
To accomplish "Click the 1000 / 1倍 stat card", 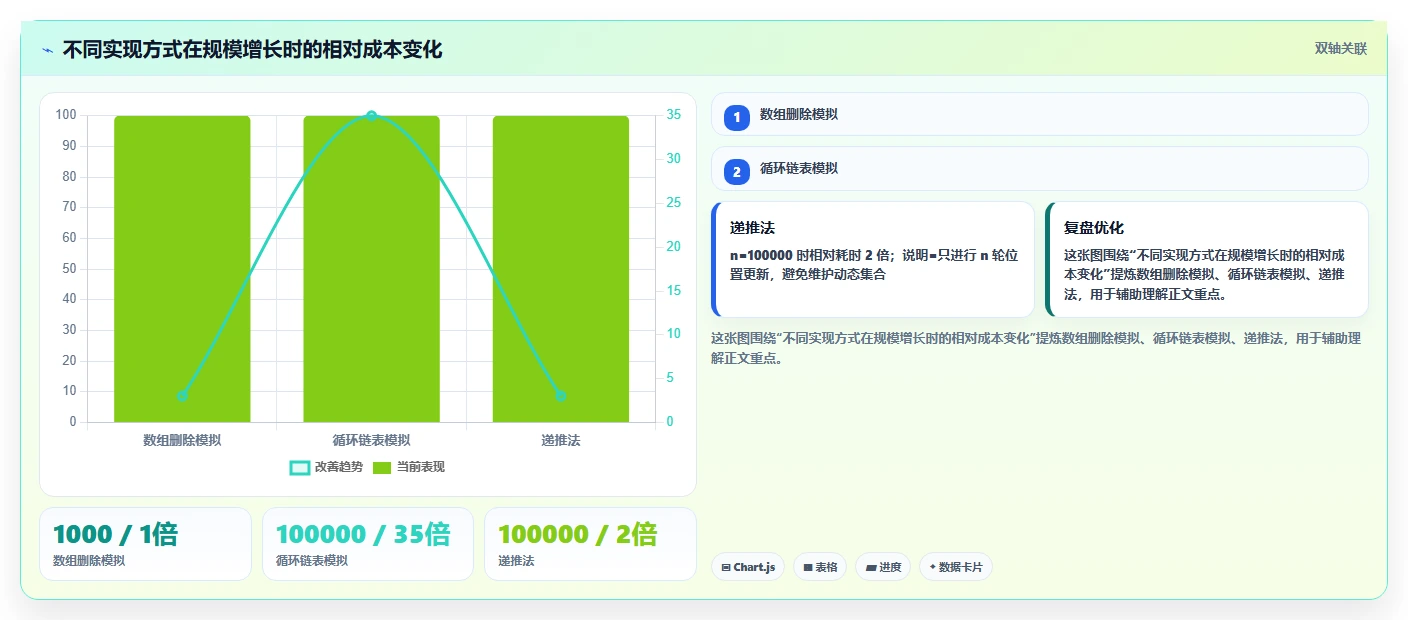I will 145,544.
